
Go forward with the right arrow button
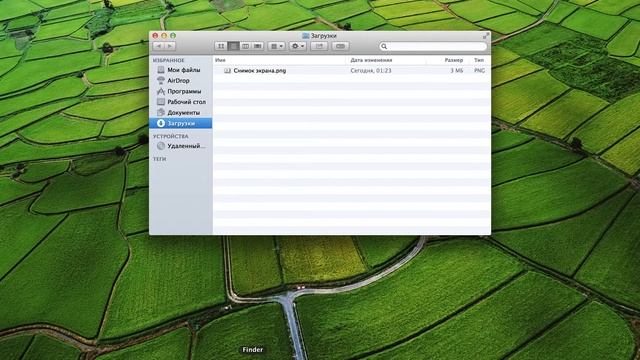pyautogui.click(x=170, y=46)
